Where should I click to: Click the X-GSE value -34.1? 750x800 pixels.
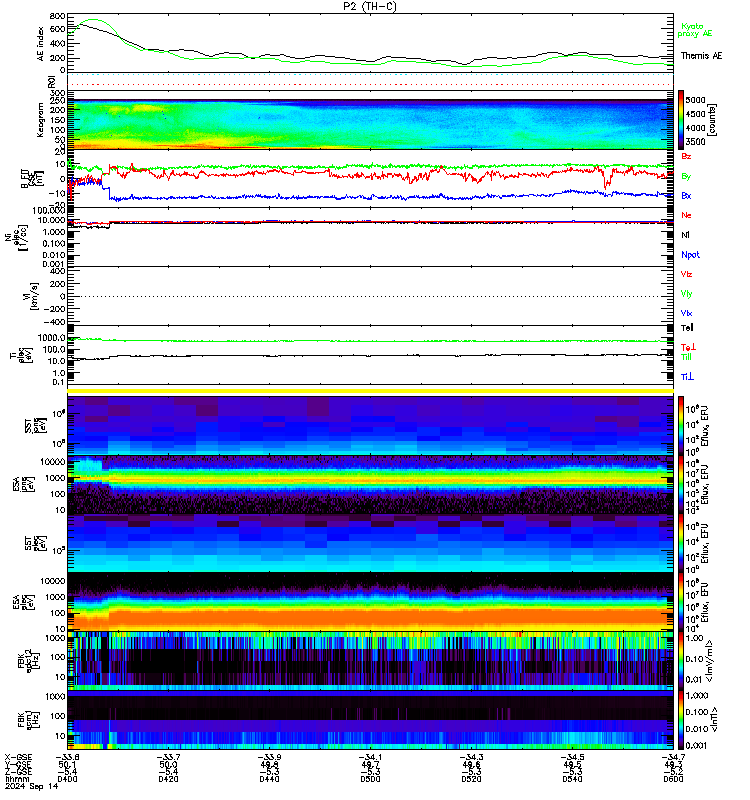[370, 757]
